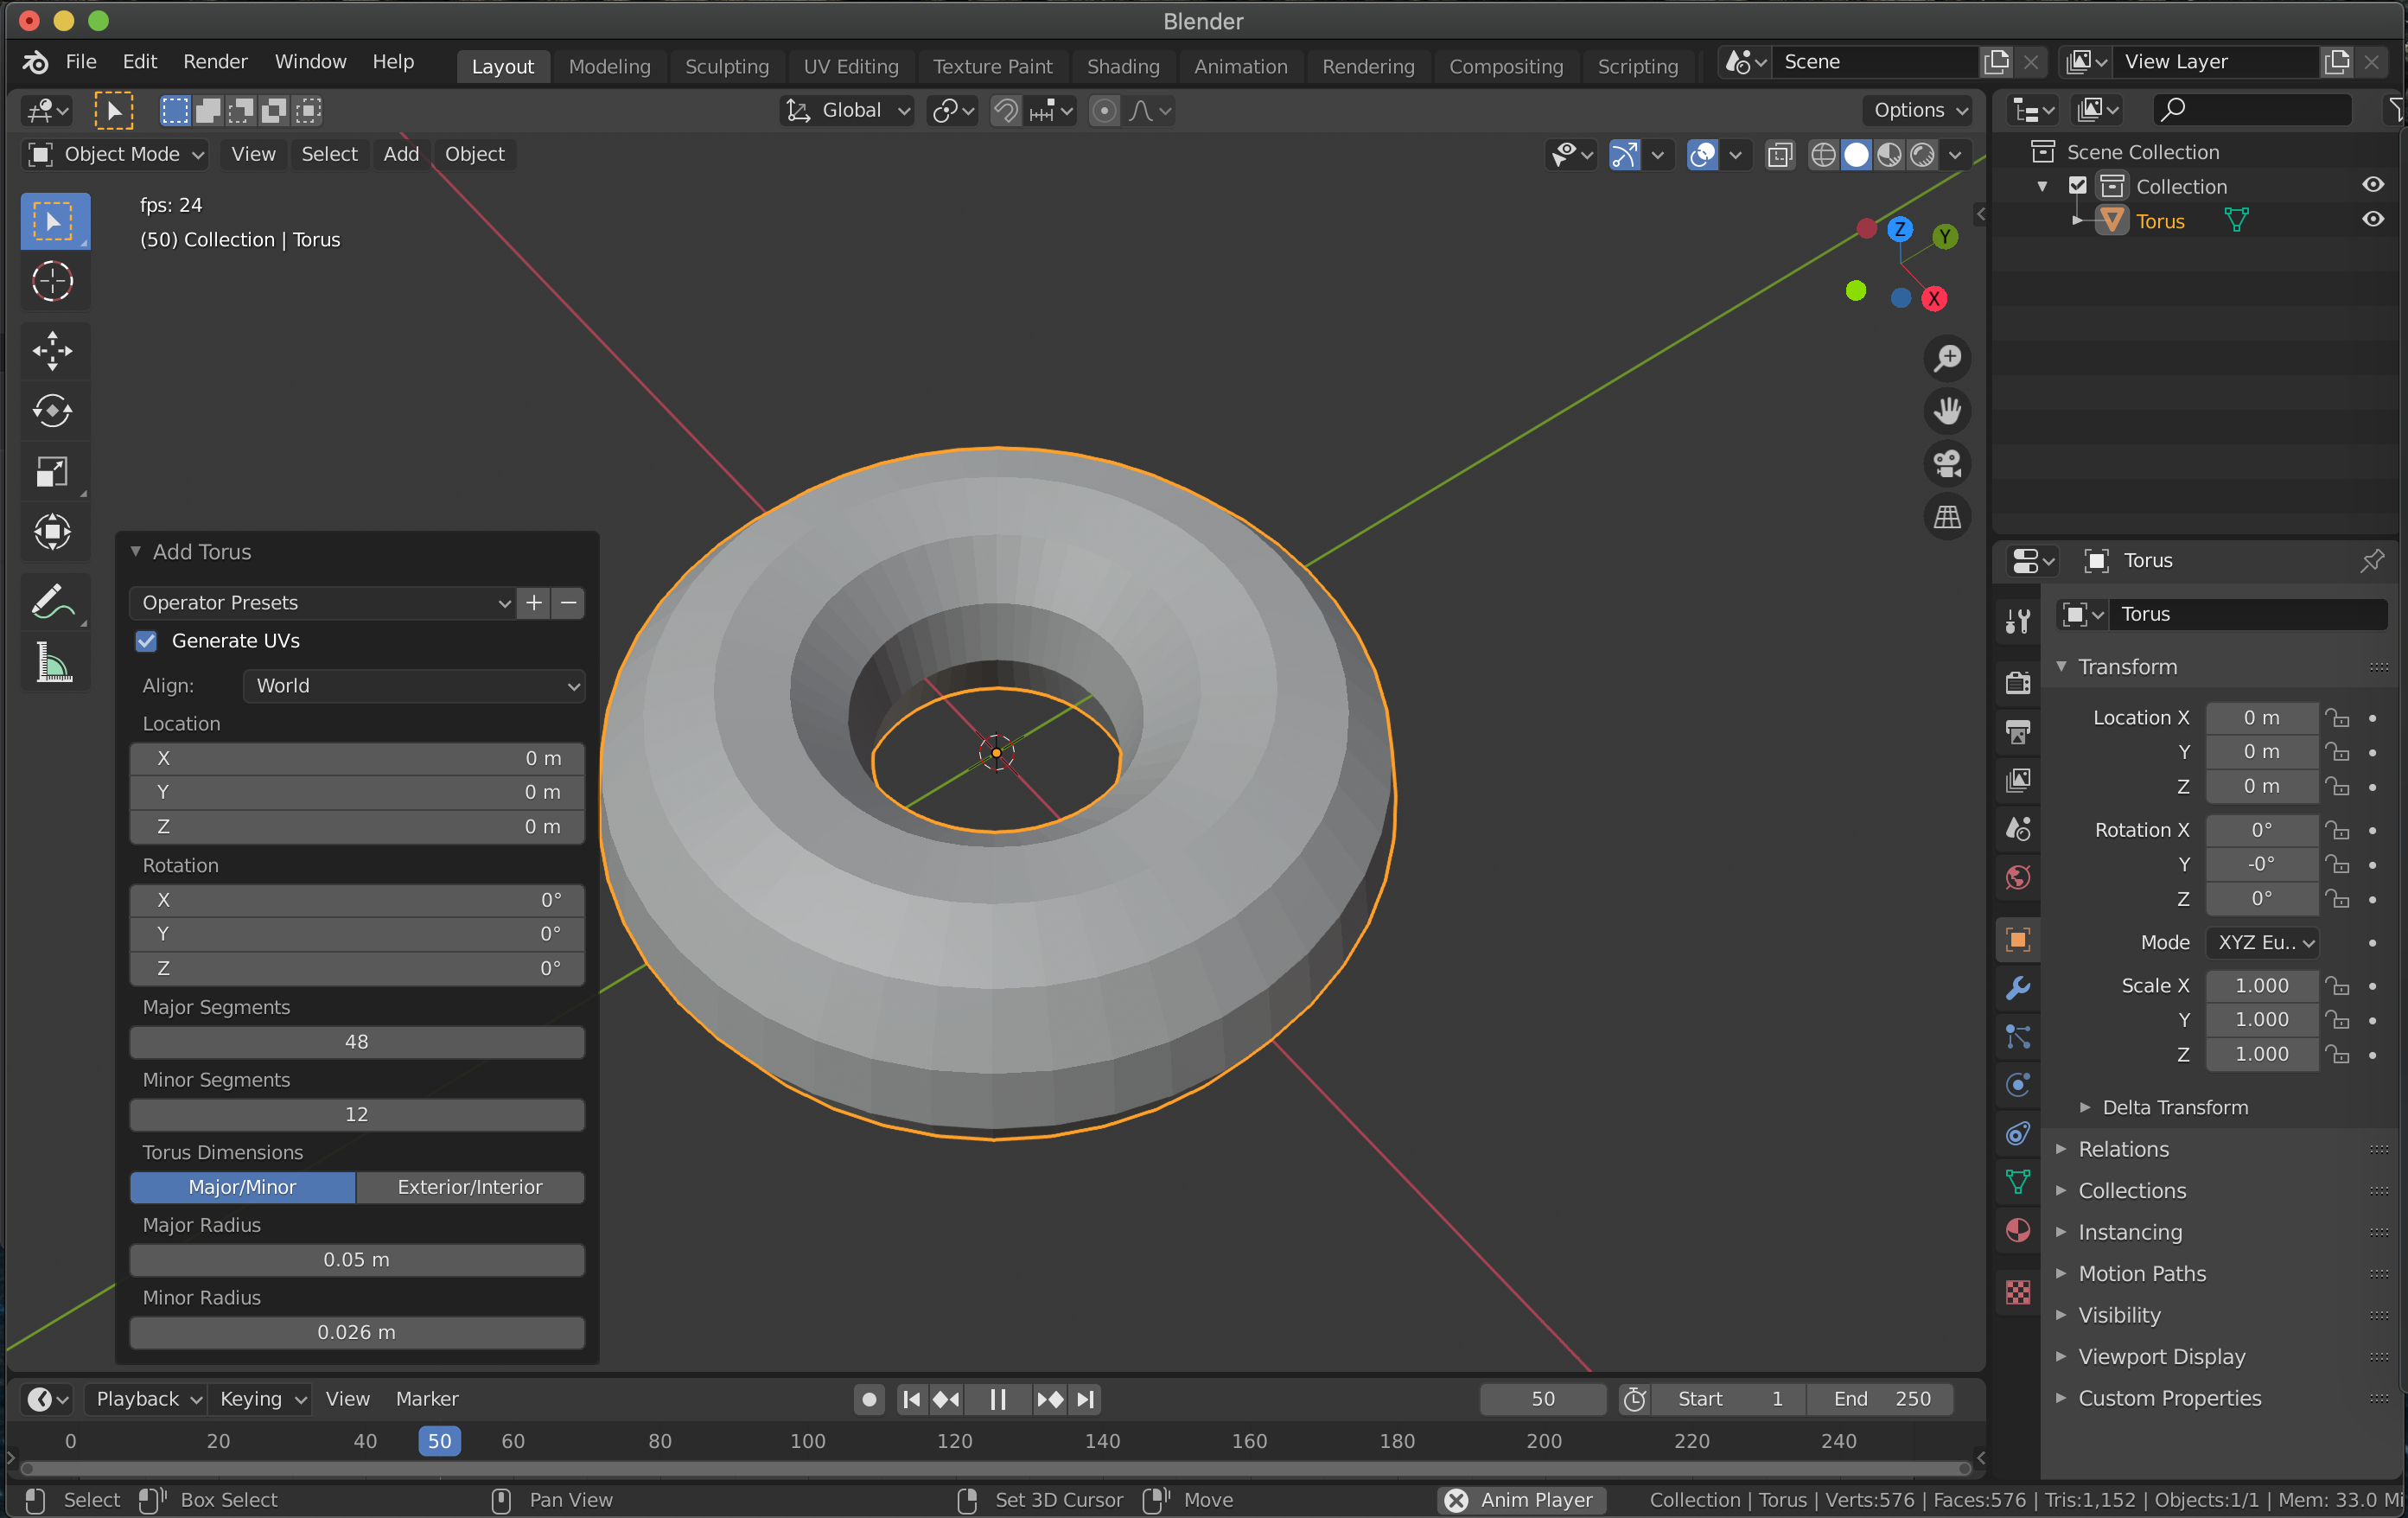Screen dimensions: 2408x1518
Task: Hide Torus with eye icon
Action: coord(2372,220)
